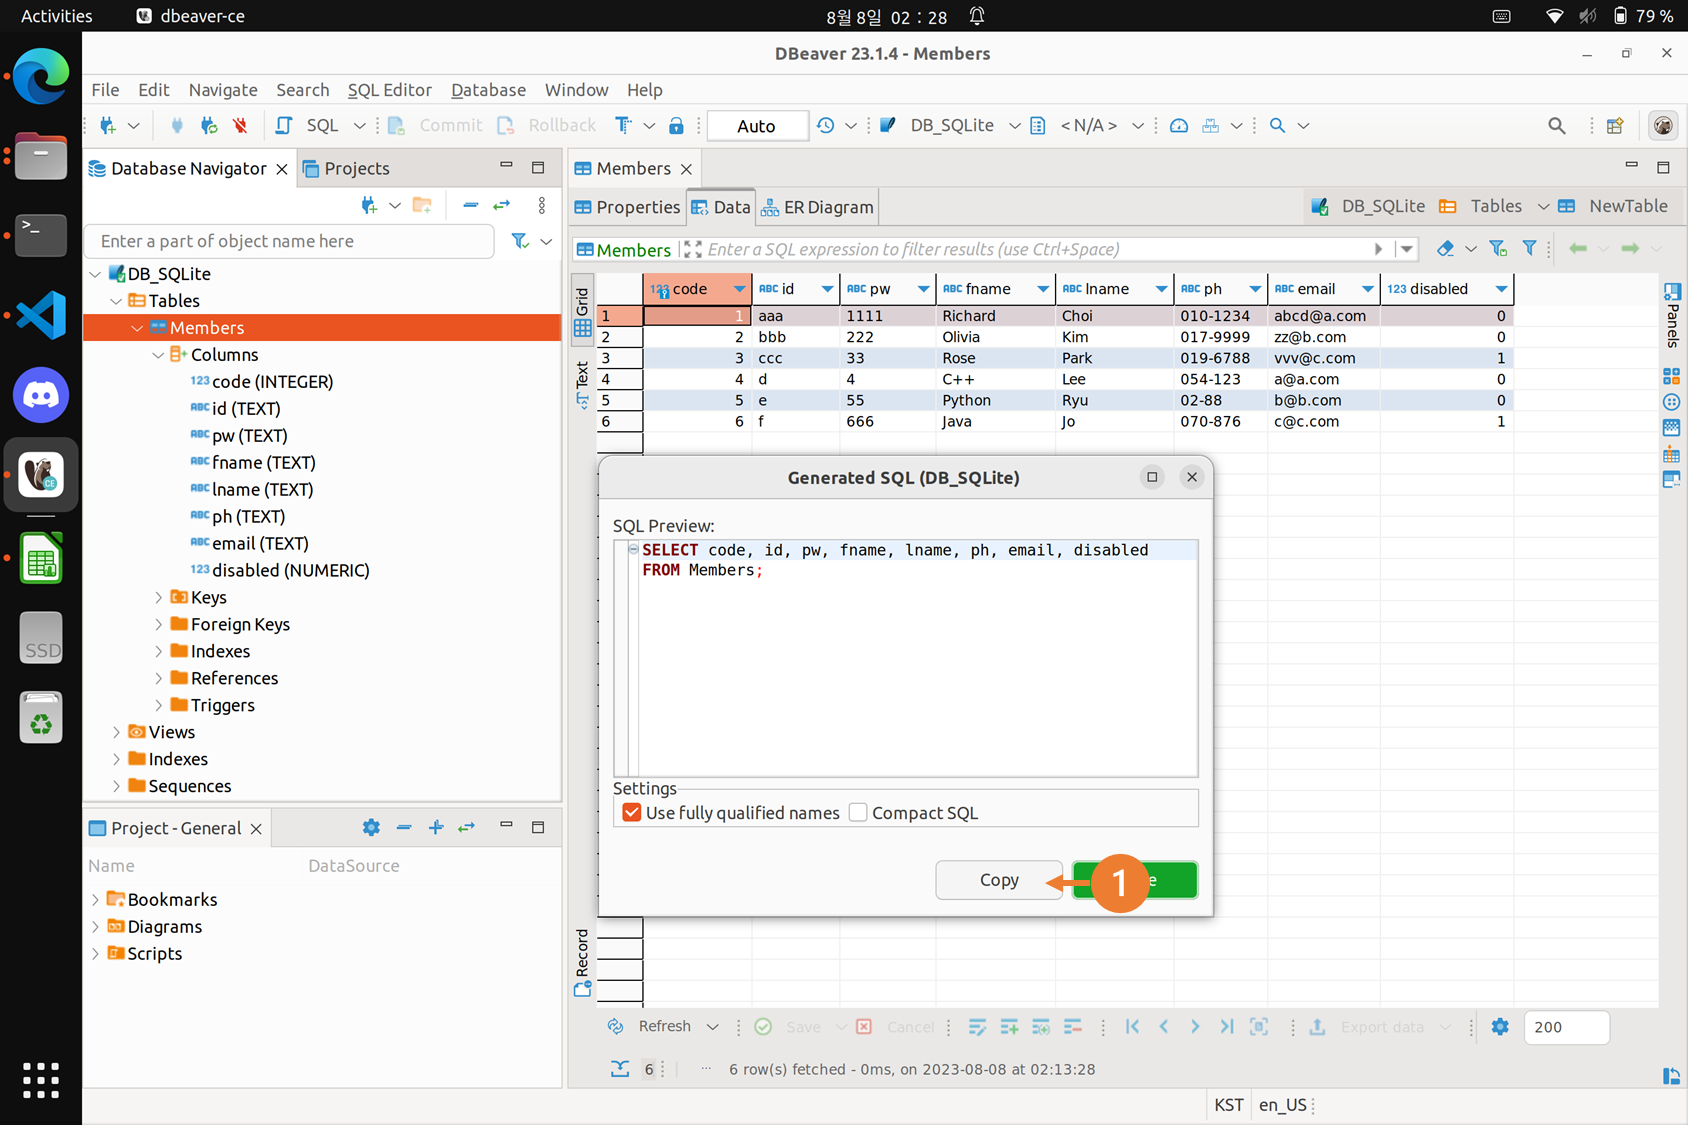The image size is (1688, 1125).
Task: Add a new row icon
Action: click(x=1009, y=1026)
